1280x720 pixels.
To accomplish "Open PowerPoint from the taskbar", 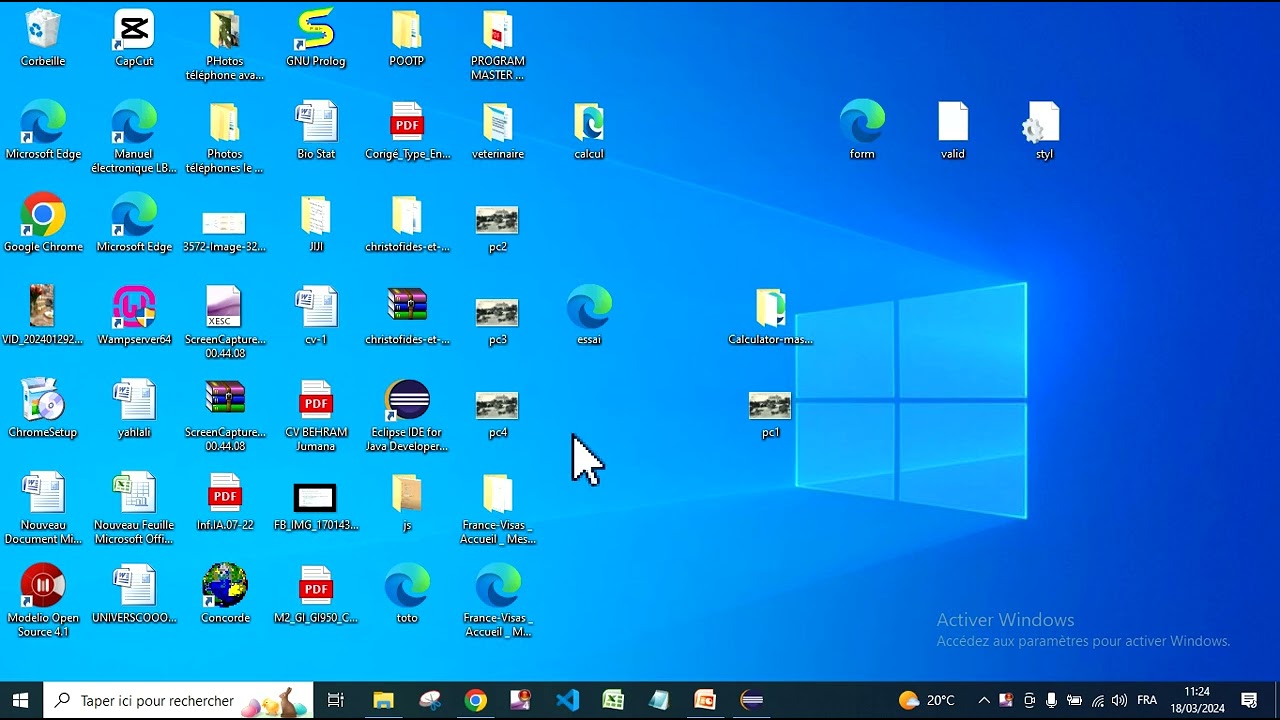I will click(705, 700).
